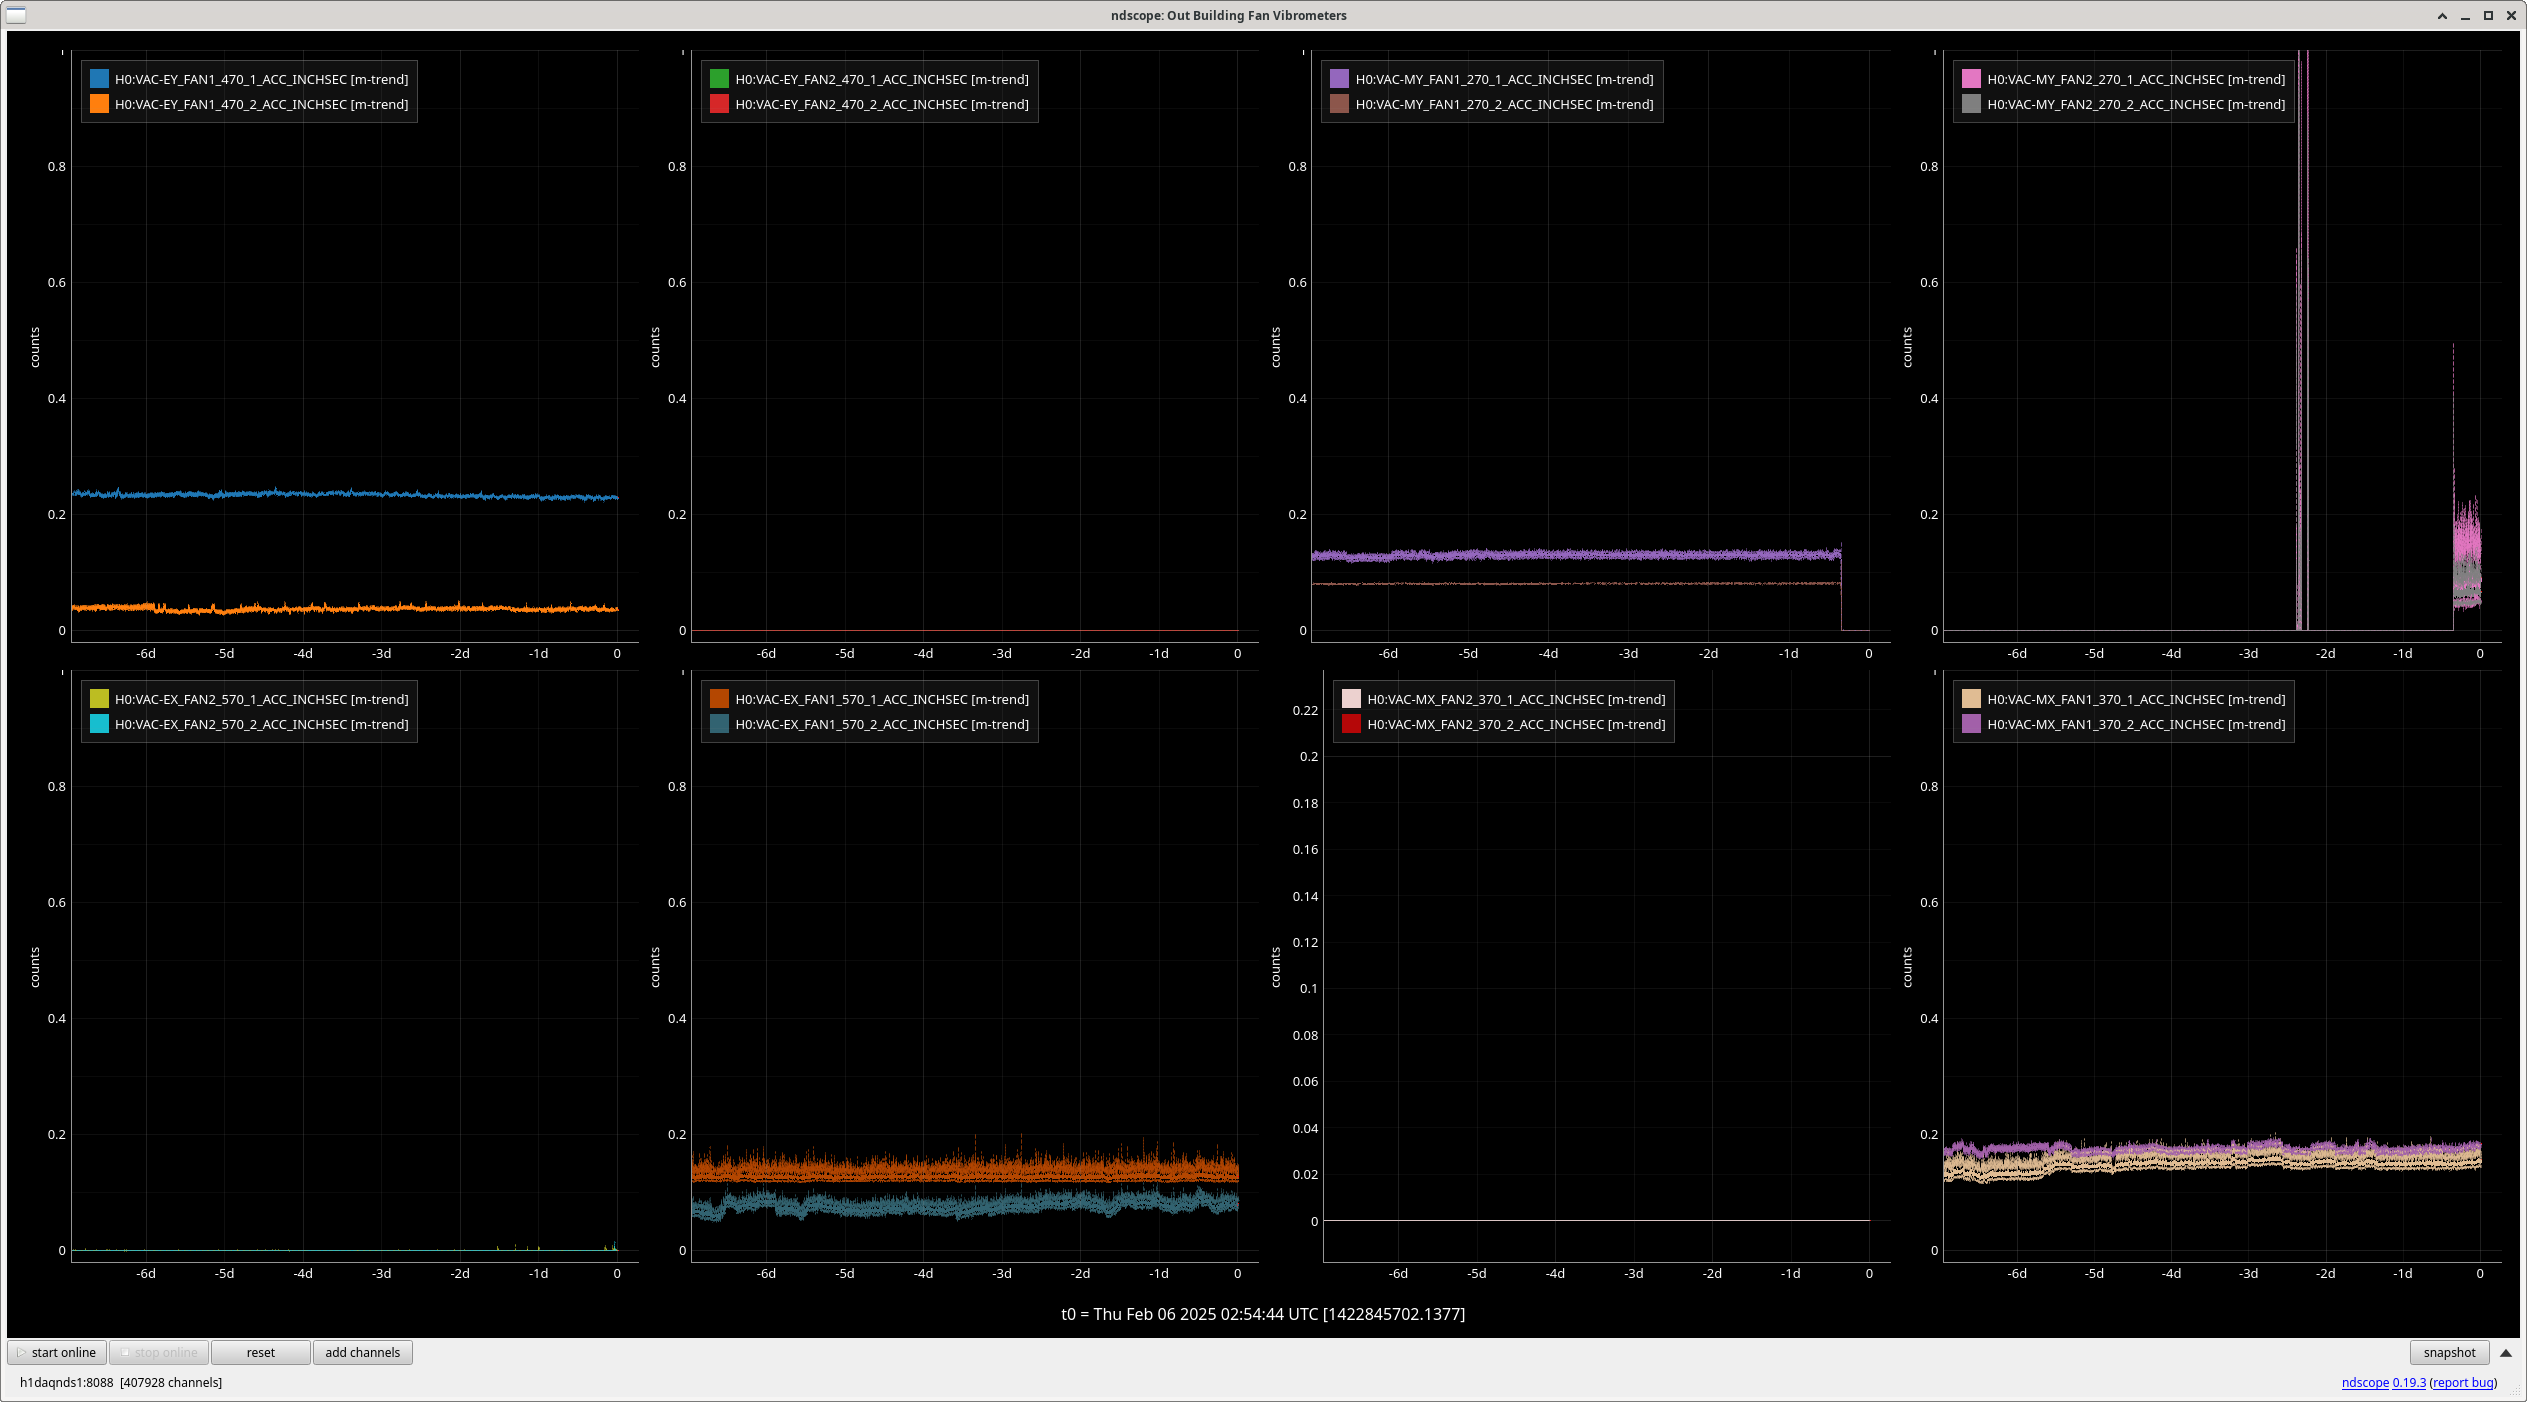Click green swatch for EY_FAN2_470_1 channel

tap(719, 79)
